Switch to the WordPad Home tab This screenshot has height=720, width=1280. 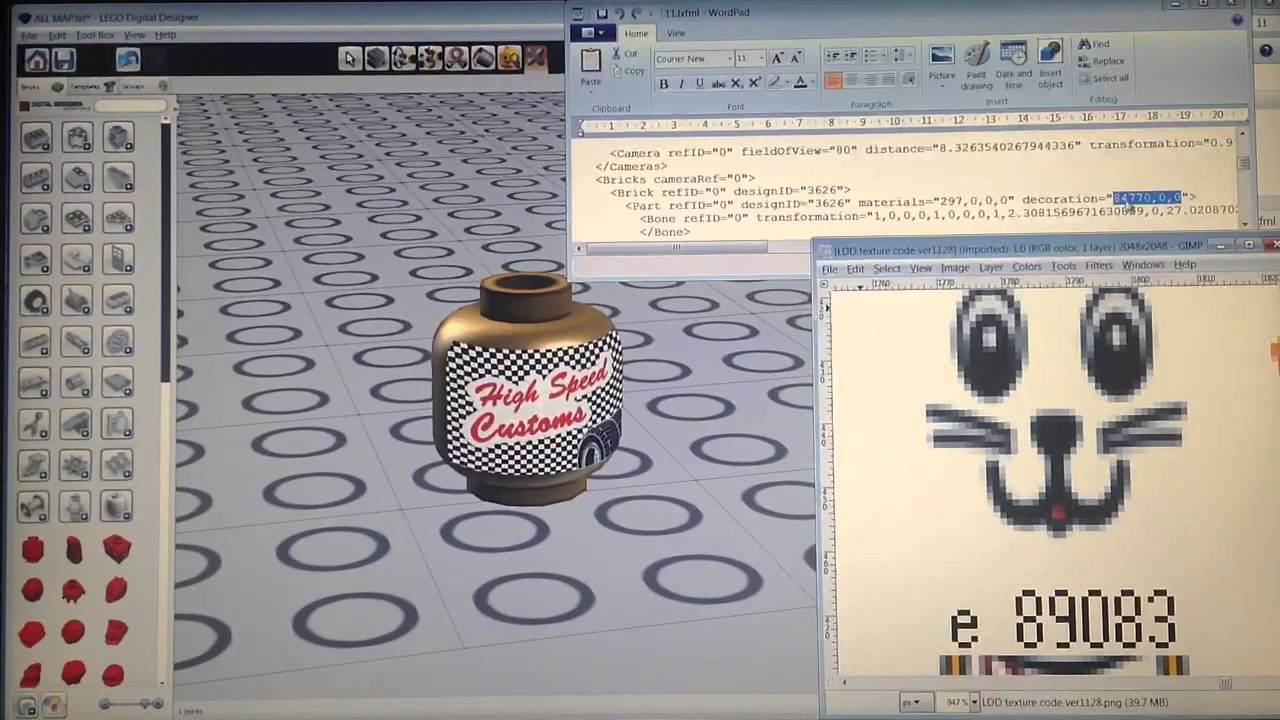coord(636,33)
